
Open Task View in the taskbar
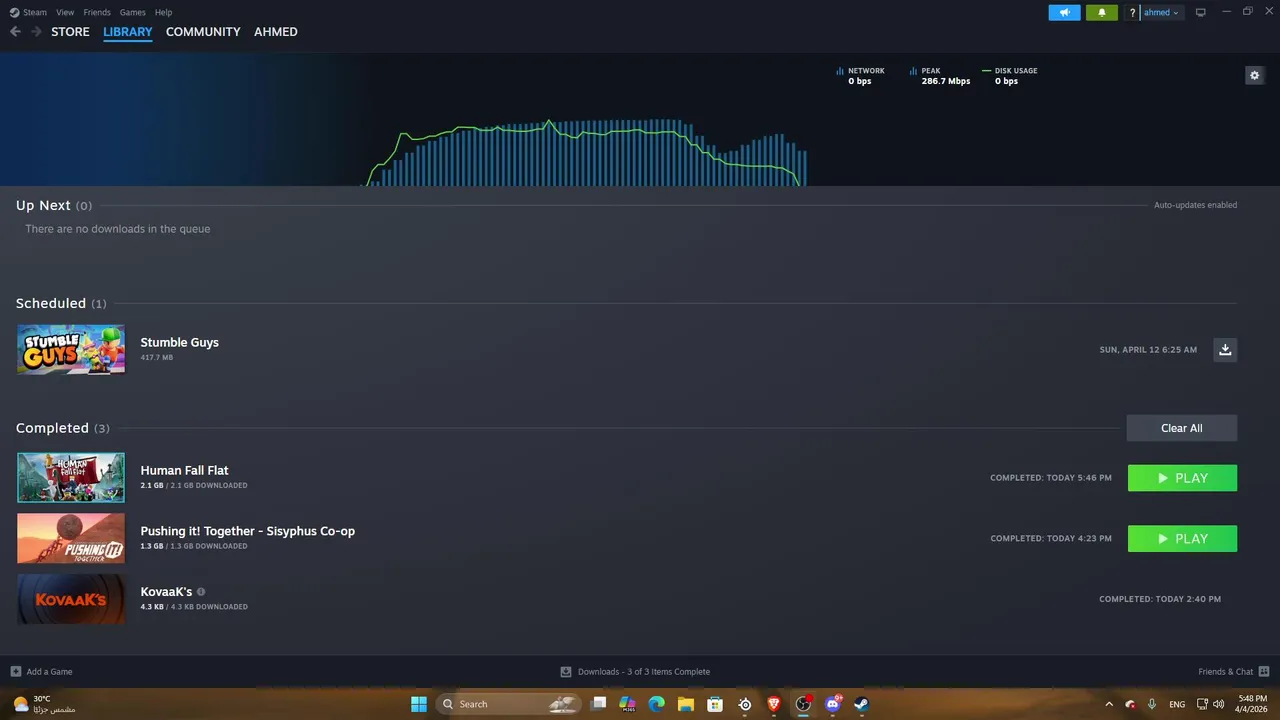[x=599, y=704]
